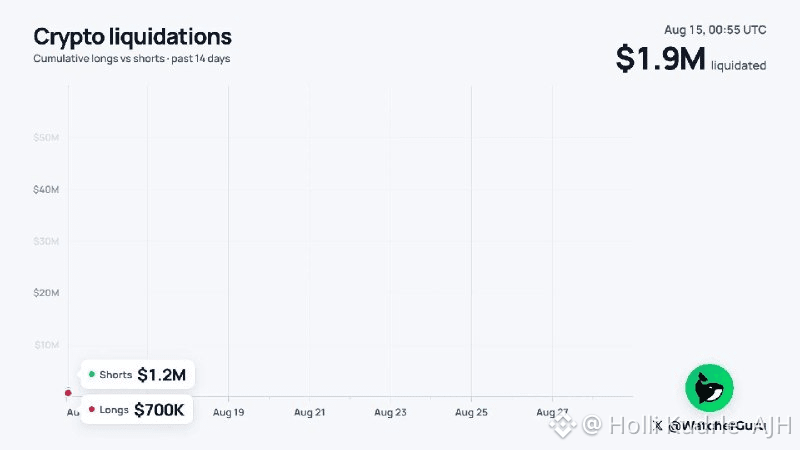Click the $50M y-axis label

click(x=46, y=138)
